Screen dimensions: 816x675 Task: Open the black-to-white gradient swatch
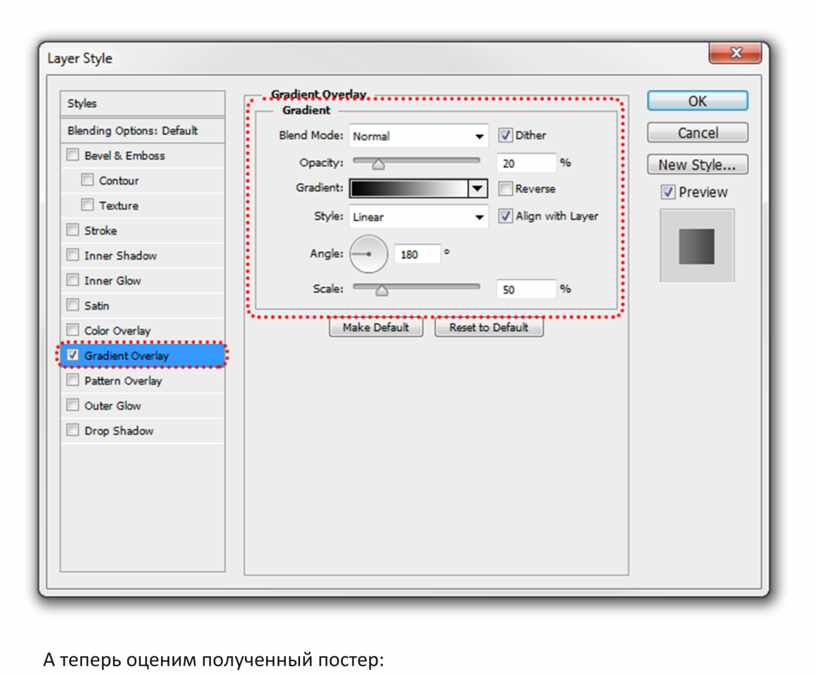pyautogui.click(x=409, y=188)
